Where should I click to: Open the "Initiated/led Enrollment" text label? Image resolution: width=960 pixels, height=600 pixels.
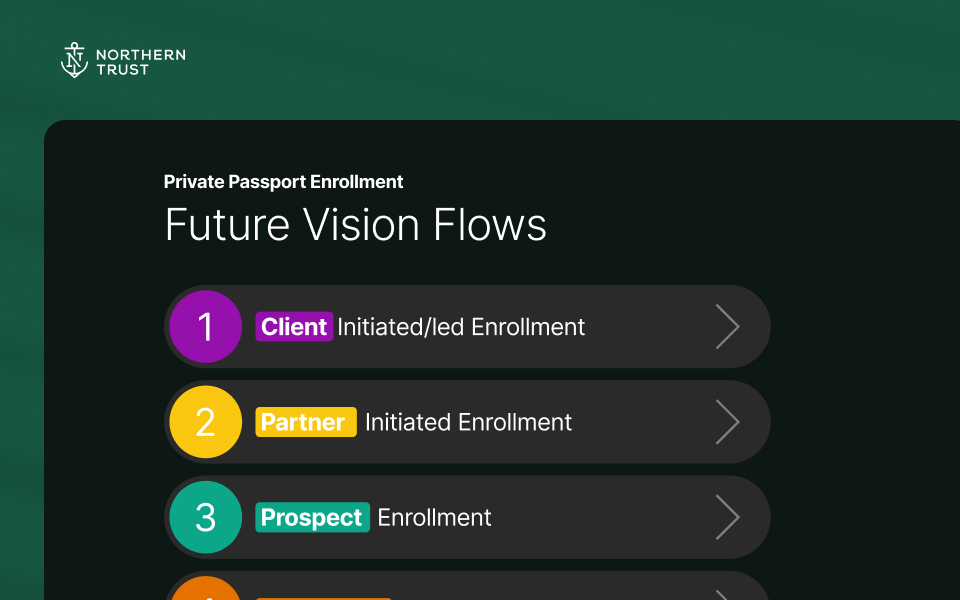[x=461, y=327]
